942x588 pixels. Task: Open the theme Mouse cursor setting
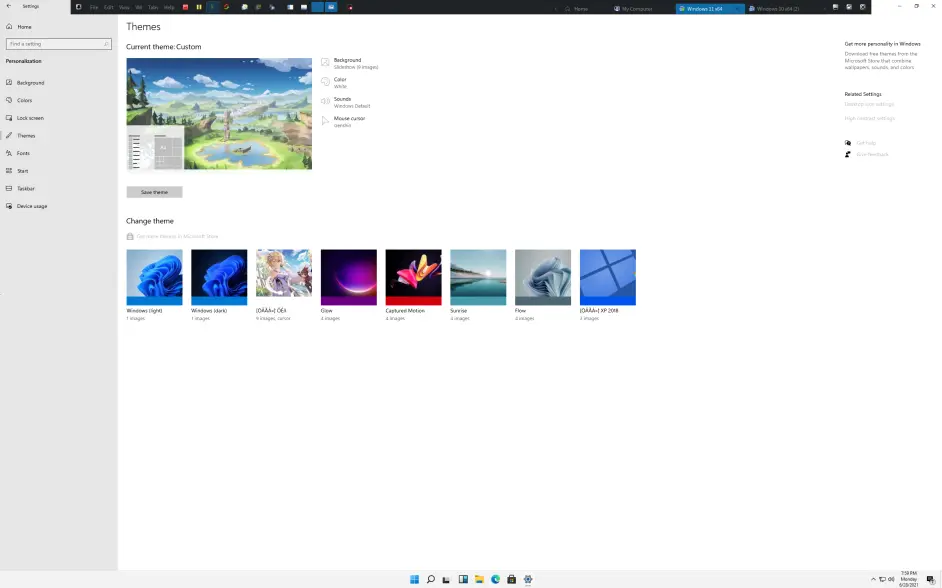point(343,121)
